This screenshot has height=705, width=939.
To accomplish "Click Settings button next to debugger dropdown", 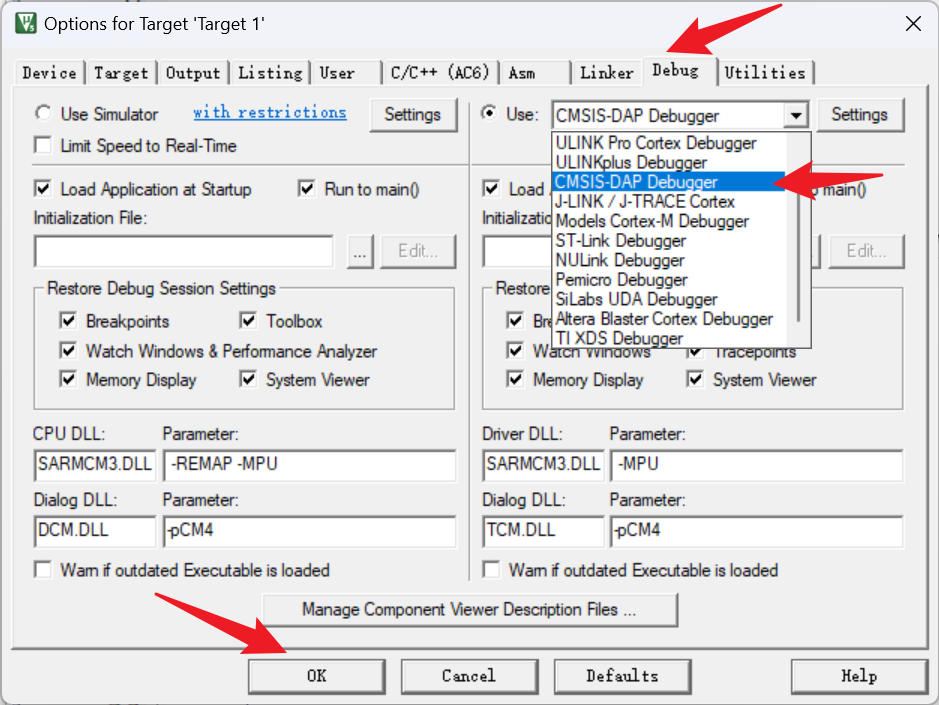I will click(x=859, y=114).
